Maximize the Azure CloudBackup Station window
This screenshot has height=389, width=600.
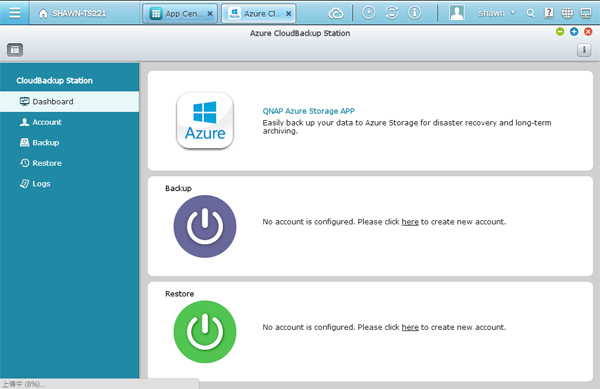pos(574,32)
